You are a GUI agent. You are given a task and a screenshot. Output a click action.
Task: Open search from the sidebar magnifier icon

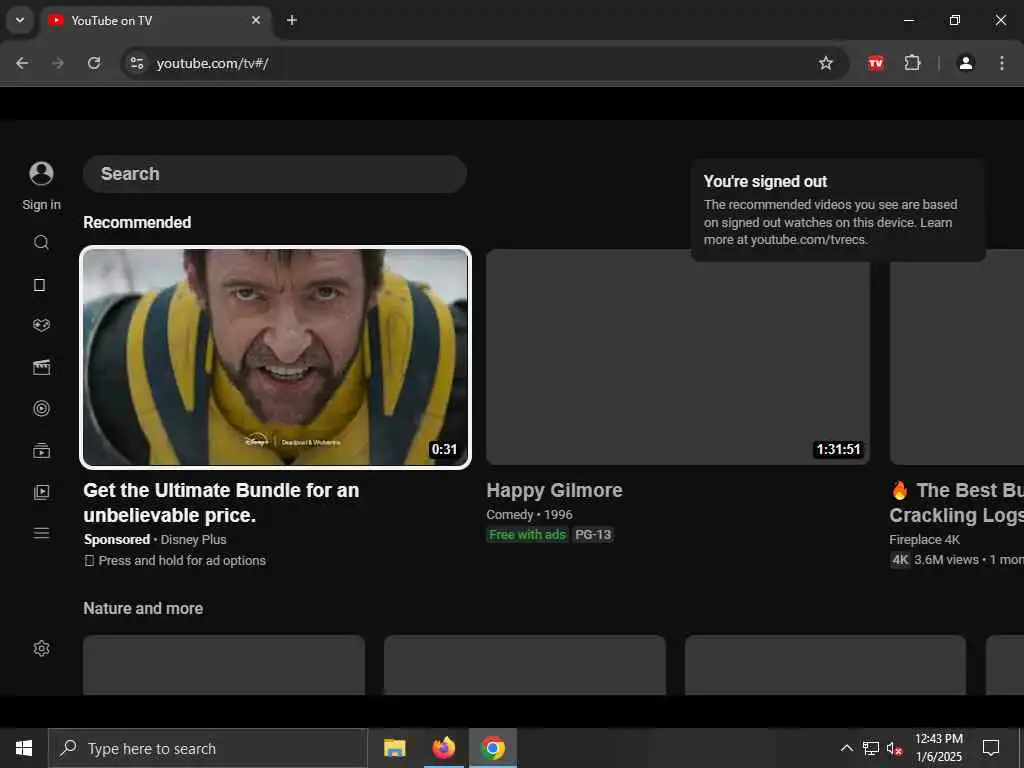pos(41,243)
